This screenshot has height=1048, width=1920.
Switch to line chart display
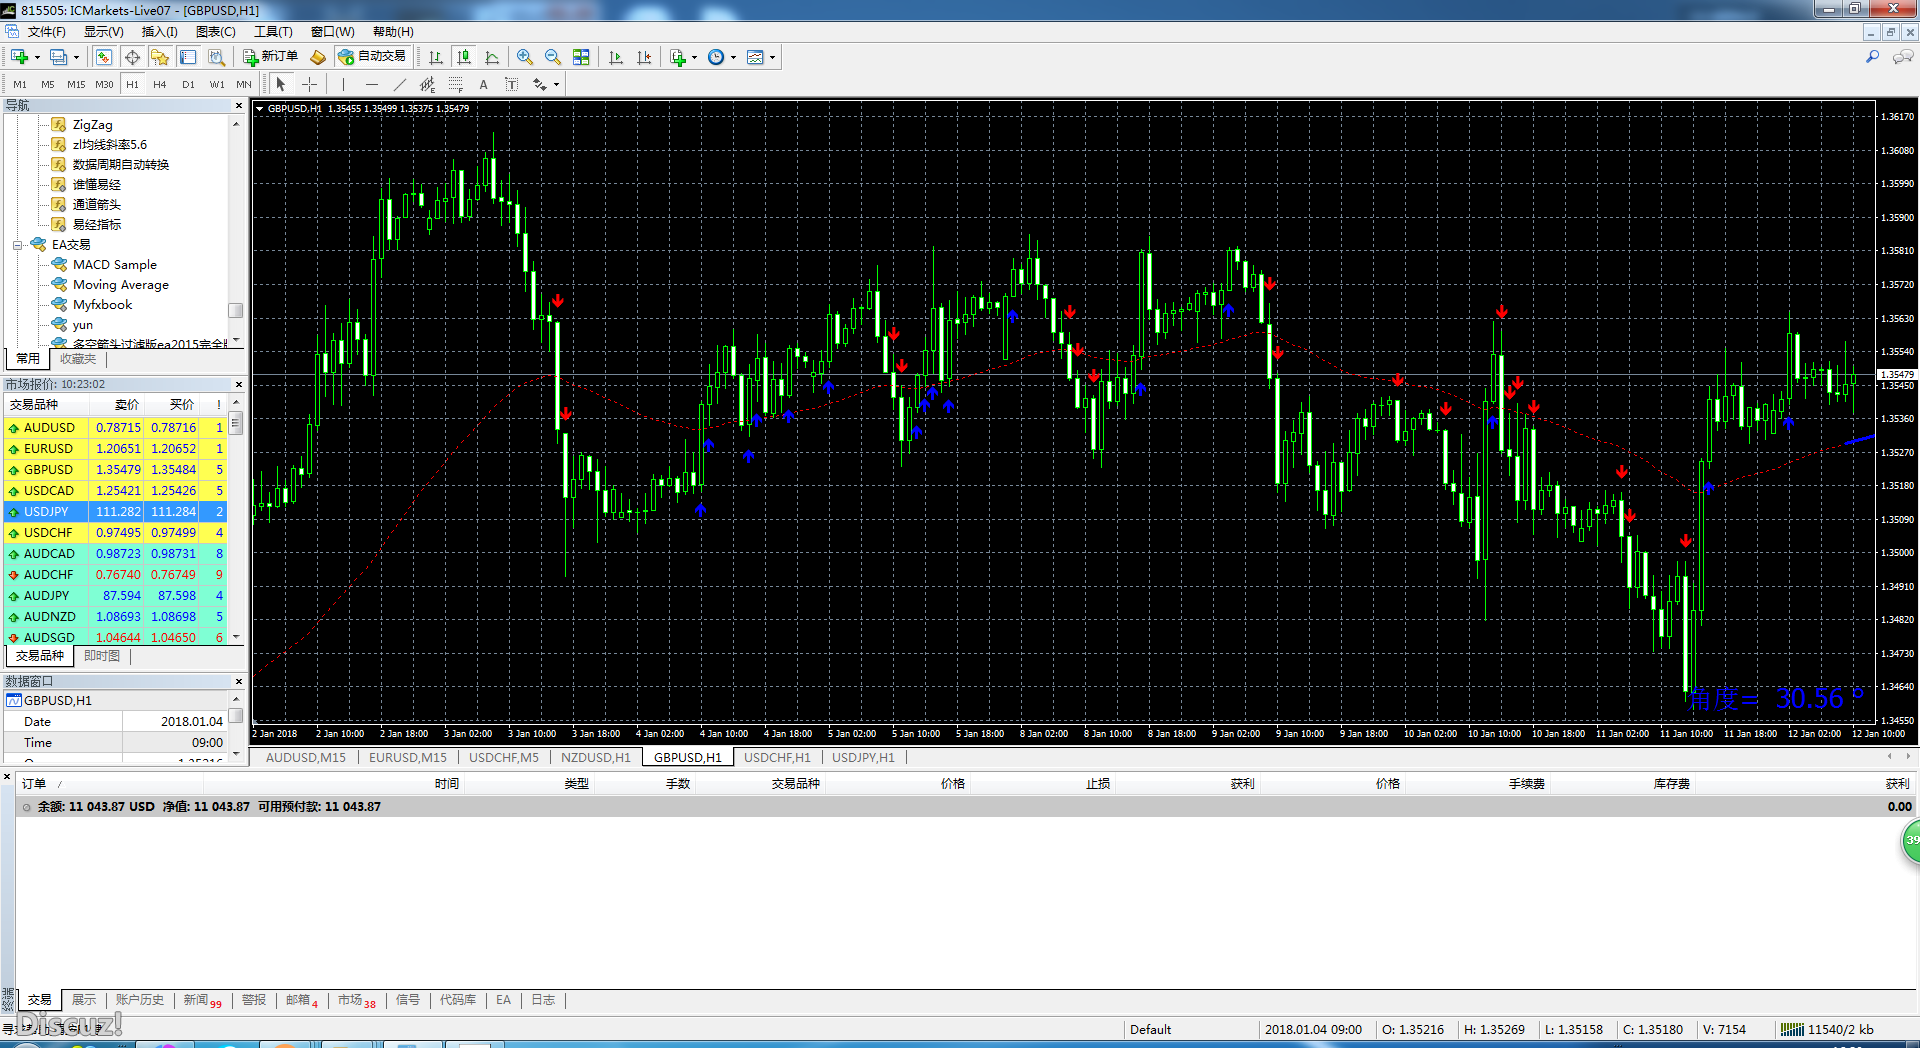click(x=492, y=57)
